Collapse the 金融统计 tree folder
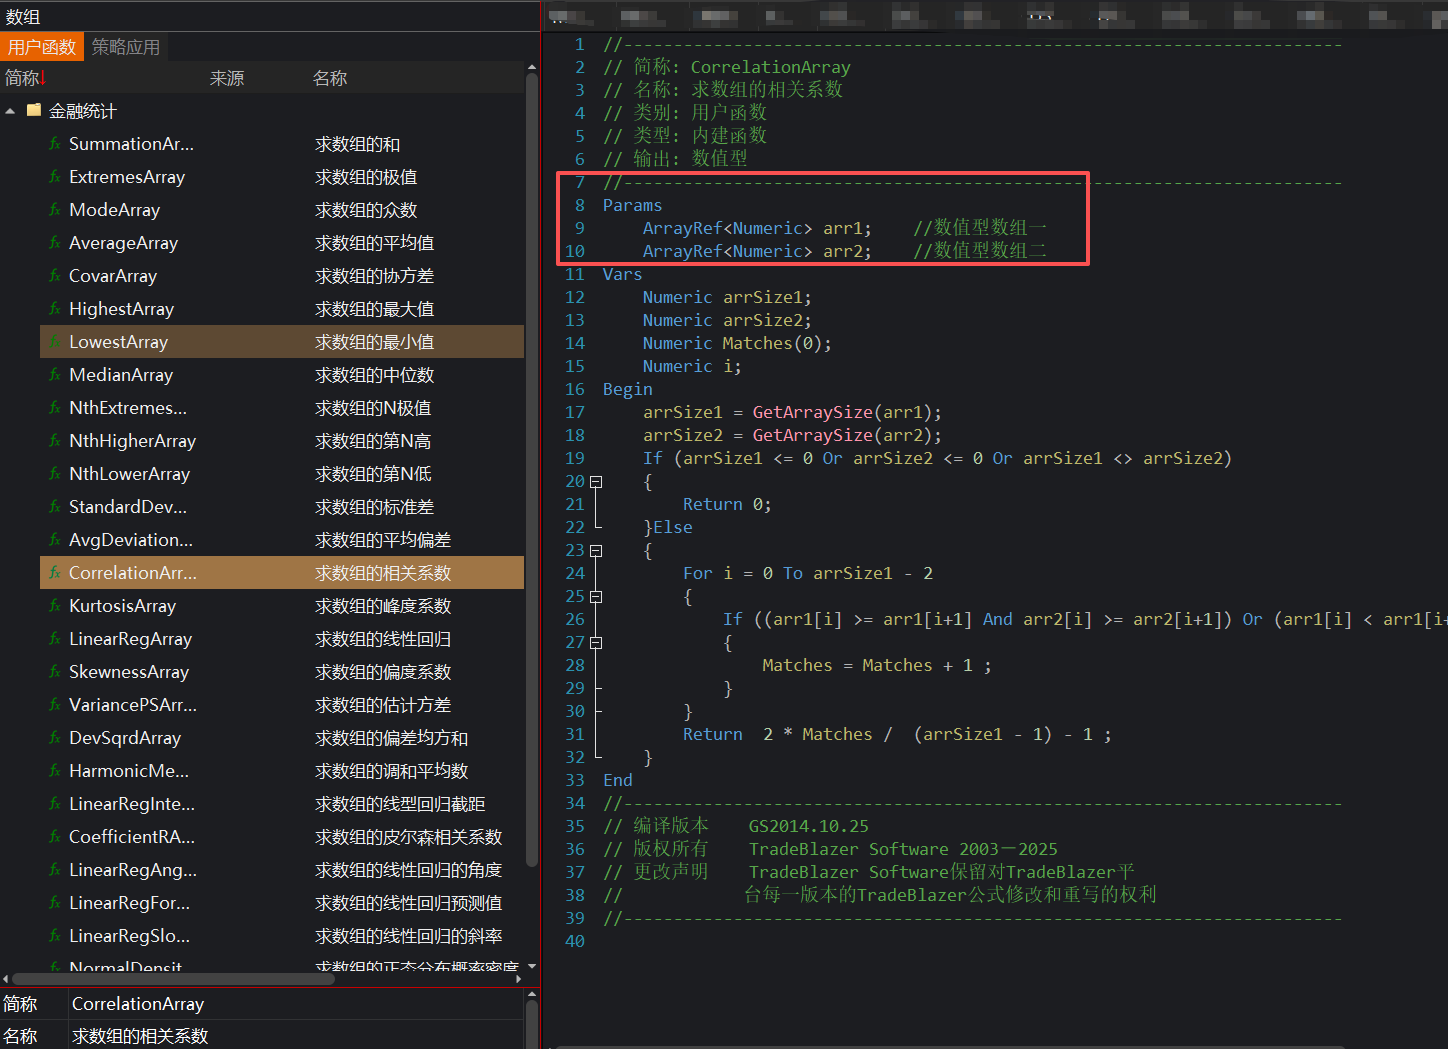Image resolution: width=1448 pixels, height=1049 pixels. 10,111
